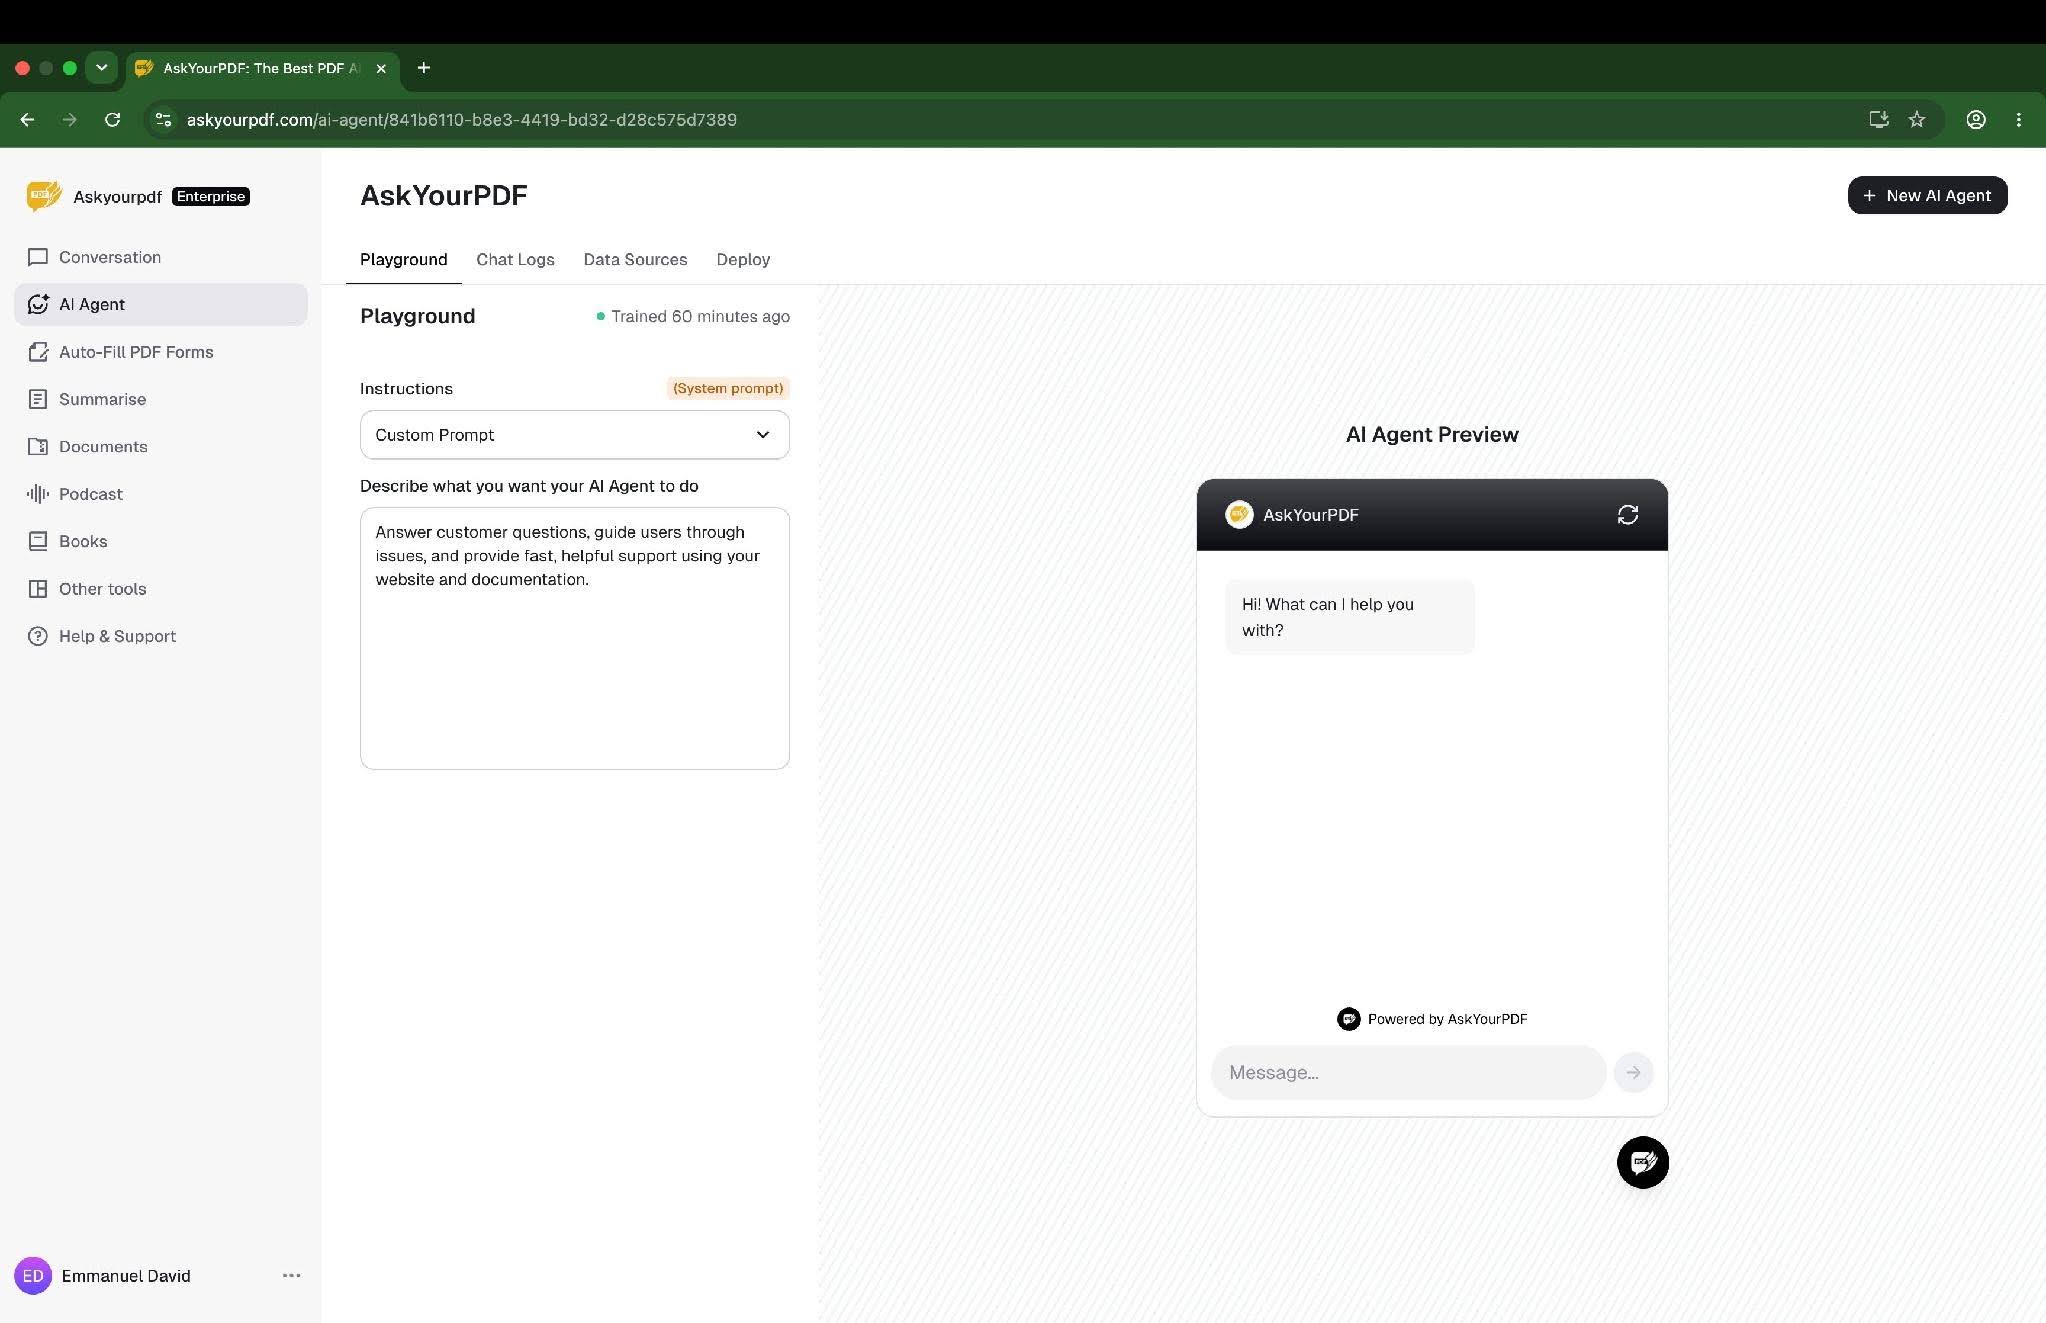2046x1323 pixels.
Task: Click the New AI Agent button
Action: point(1927,195)
